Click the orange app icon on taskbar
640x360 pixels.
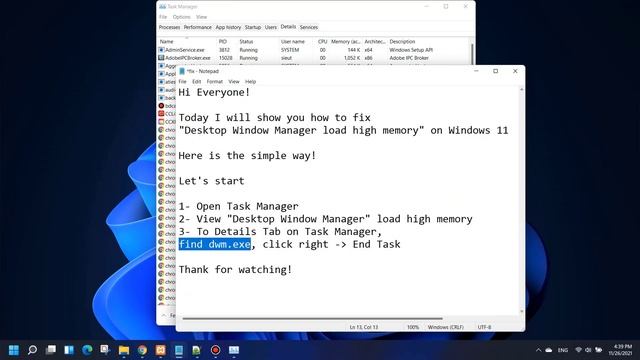(160, 350)
